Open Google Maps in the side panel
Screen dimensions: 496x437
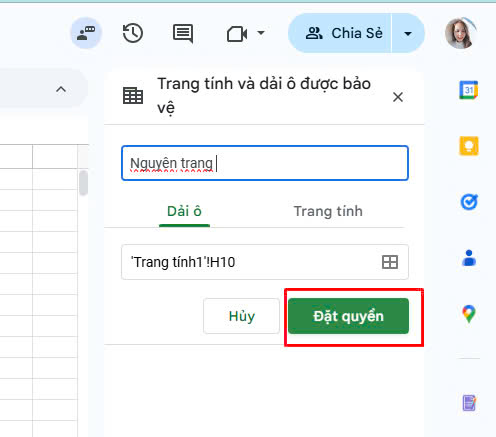click(x=469, y=314)
